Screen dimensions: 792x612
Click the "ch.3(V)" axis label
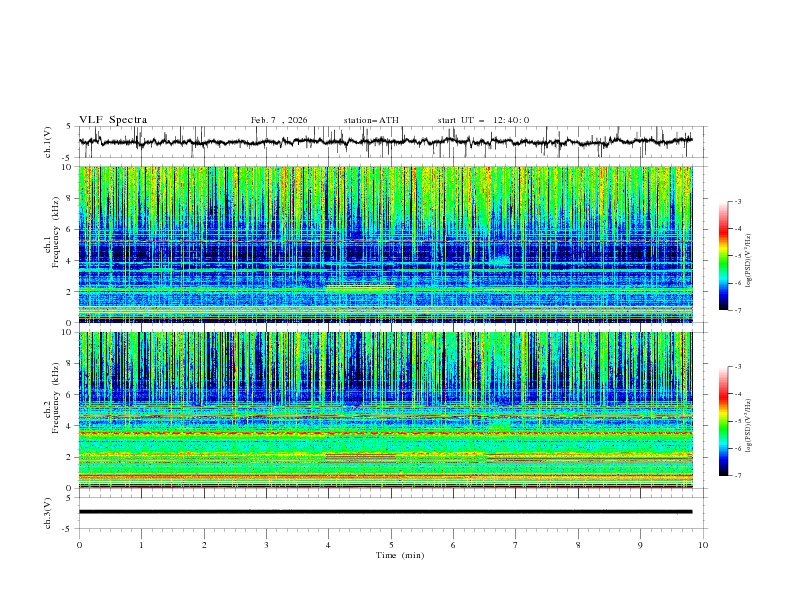(x=48, y=513)
